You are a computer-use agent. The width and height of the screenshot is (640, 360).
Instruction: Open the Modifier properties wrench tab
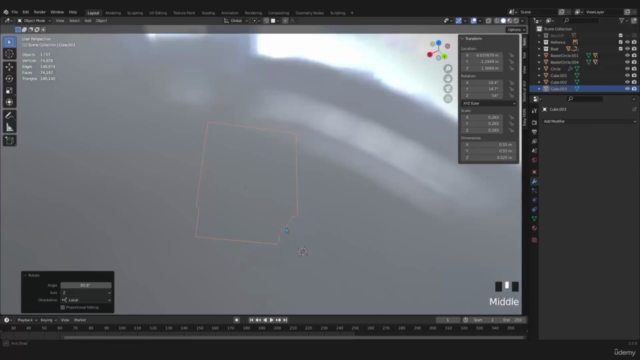coord(534,182)
